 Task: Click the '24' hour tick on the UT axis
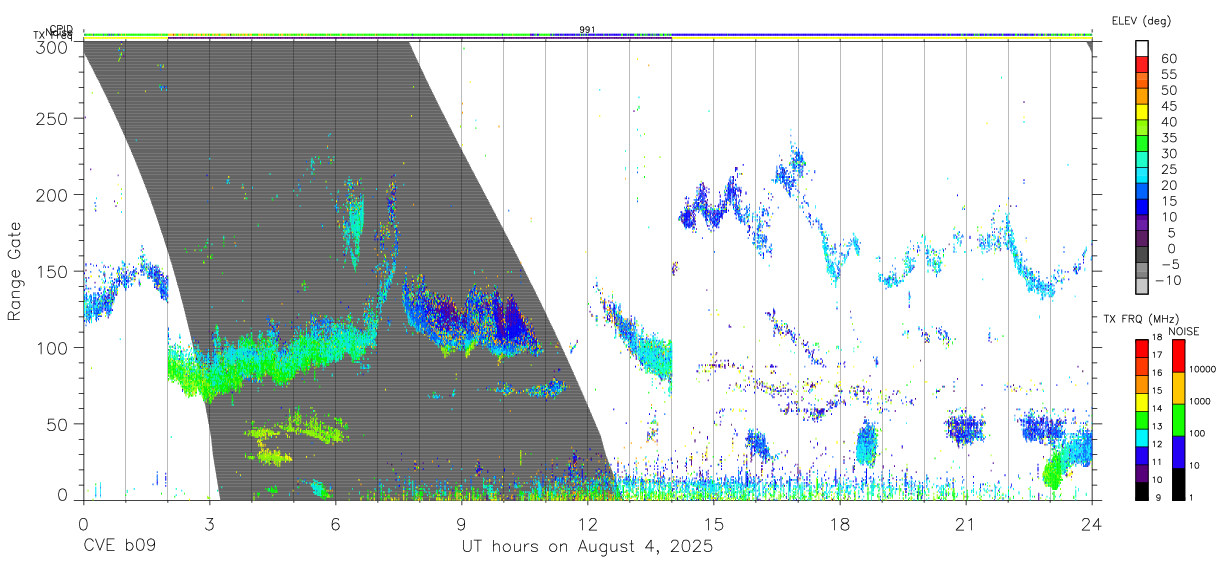[1091, 523]
